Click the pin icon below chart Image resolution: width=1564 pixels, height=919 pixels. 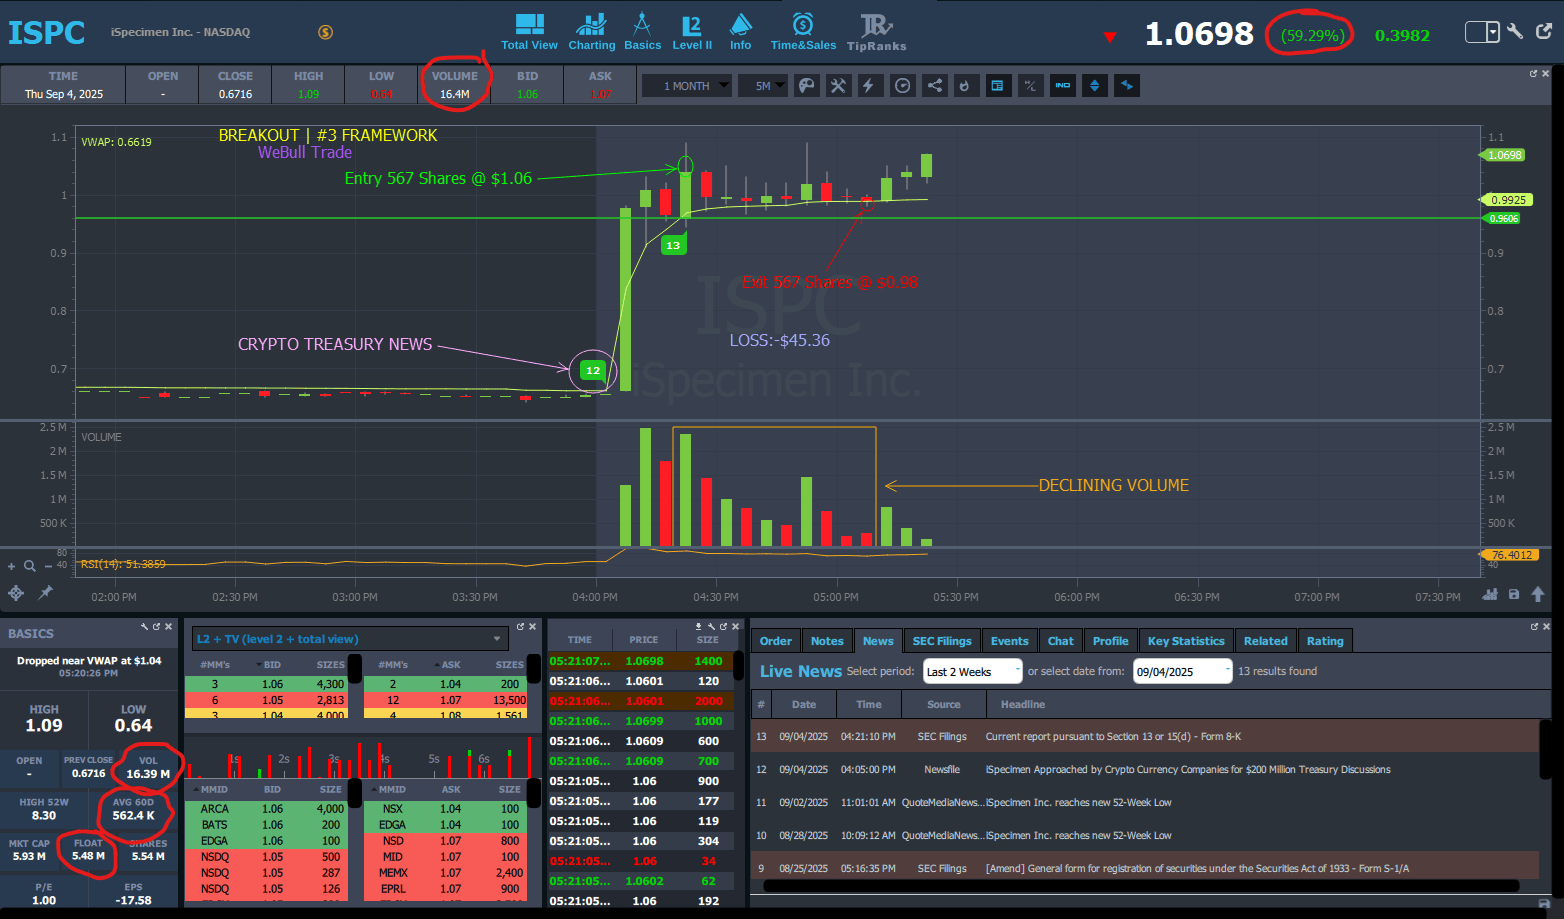tap(45, 593)
